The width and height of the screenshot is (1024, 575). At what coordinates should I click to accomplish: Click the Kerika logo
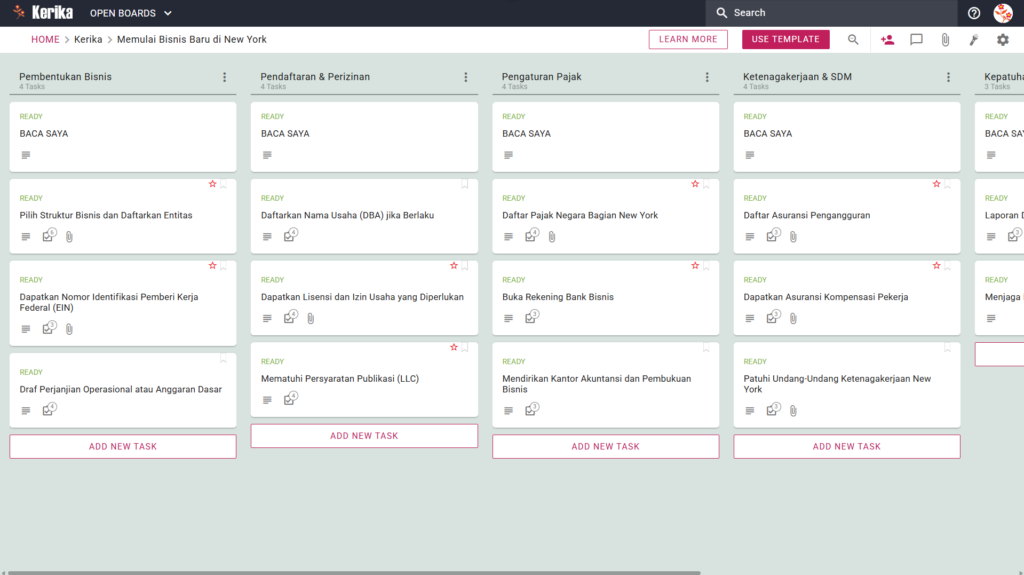pos(43,12)
